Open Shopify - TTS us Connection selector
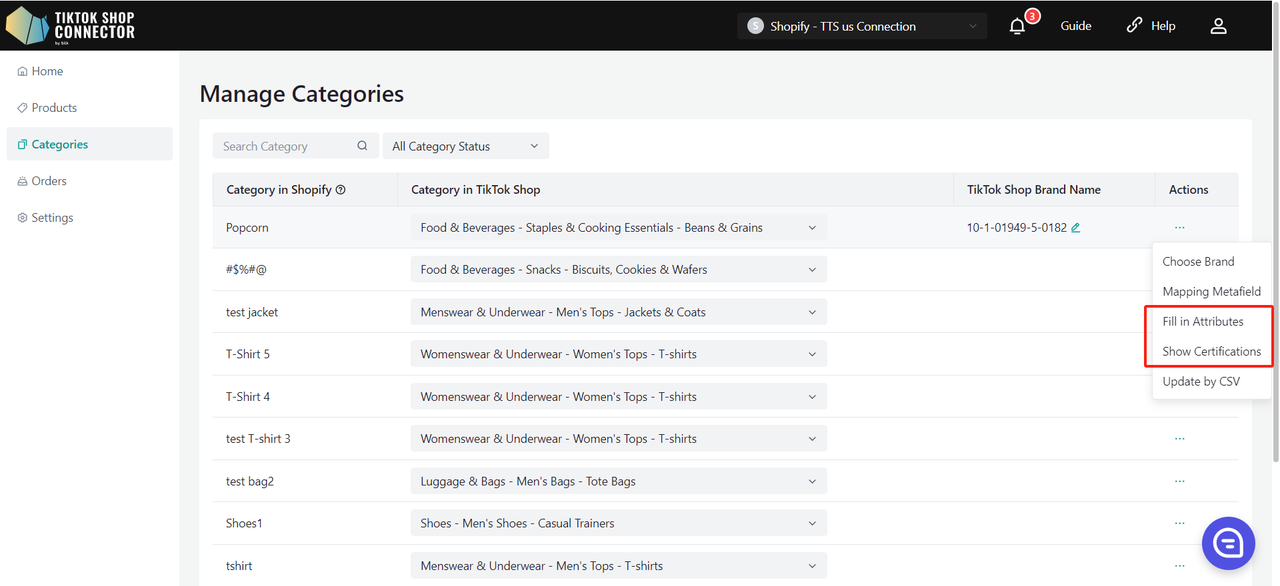Screen dimensions: 1280x586 [861, 27]
